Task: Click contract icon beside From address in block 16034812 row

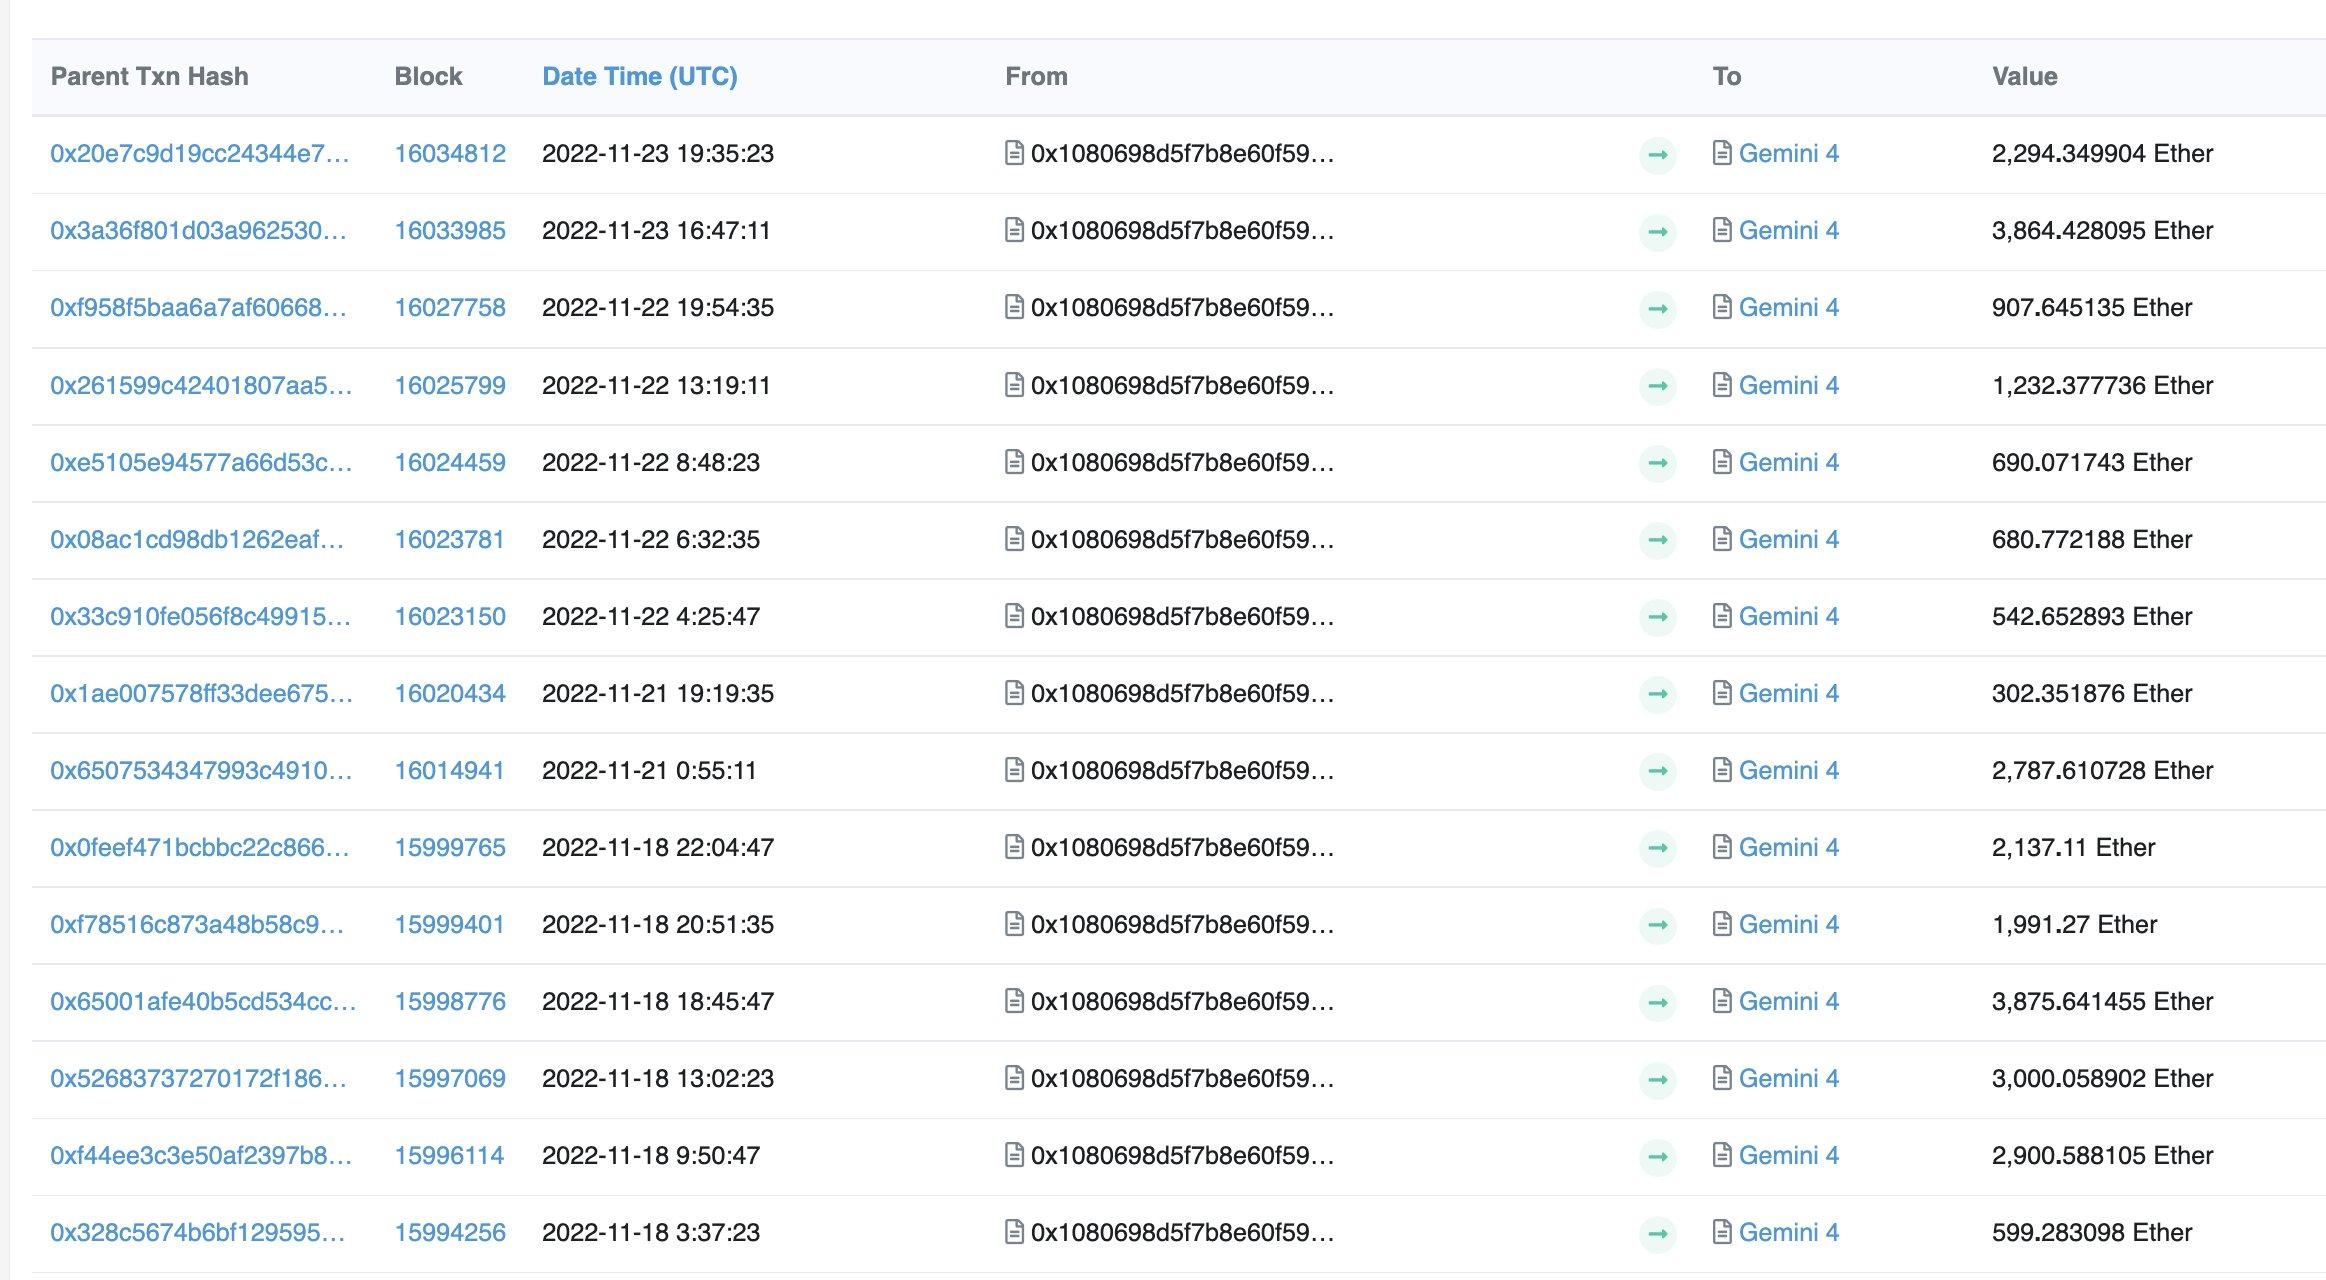Action: 1013,153
